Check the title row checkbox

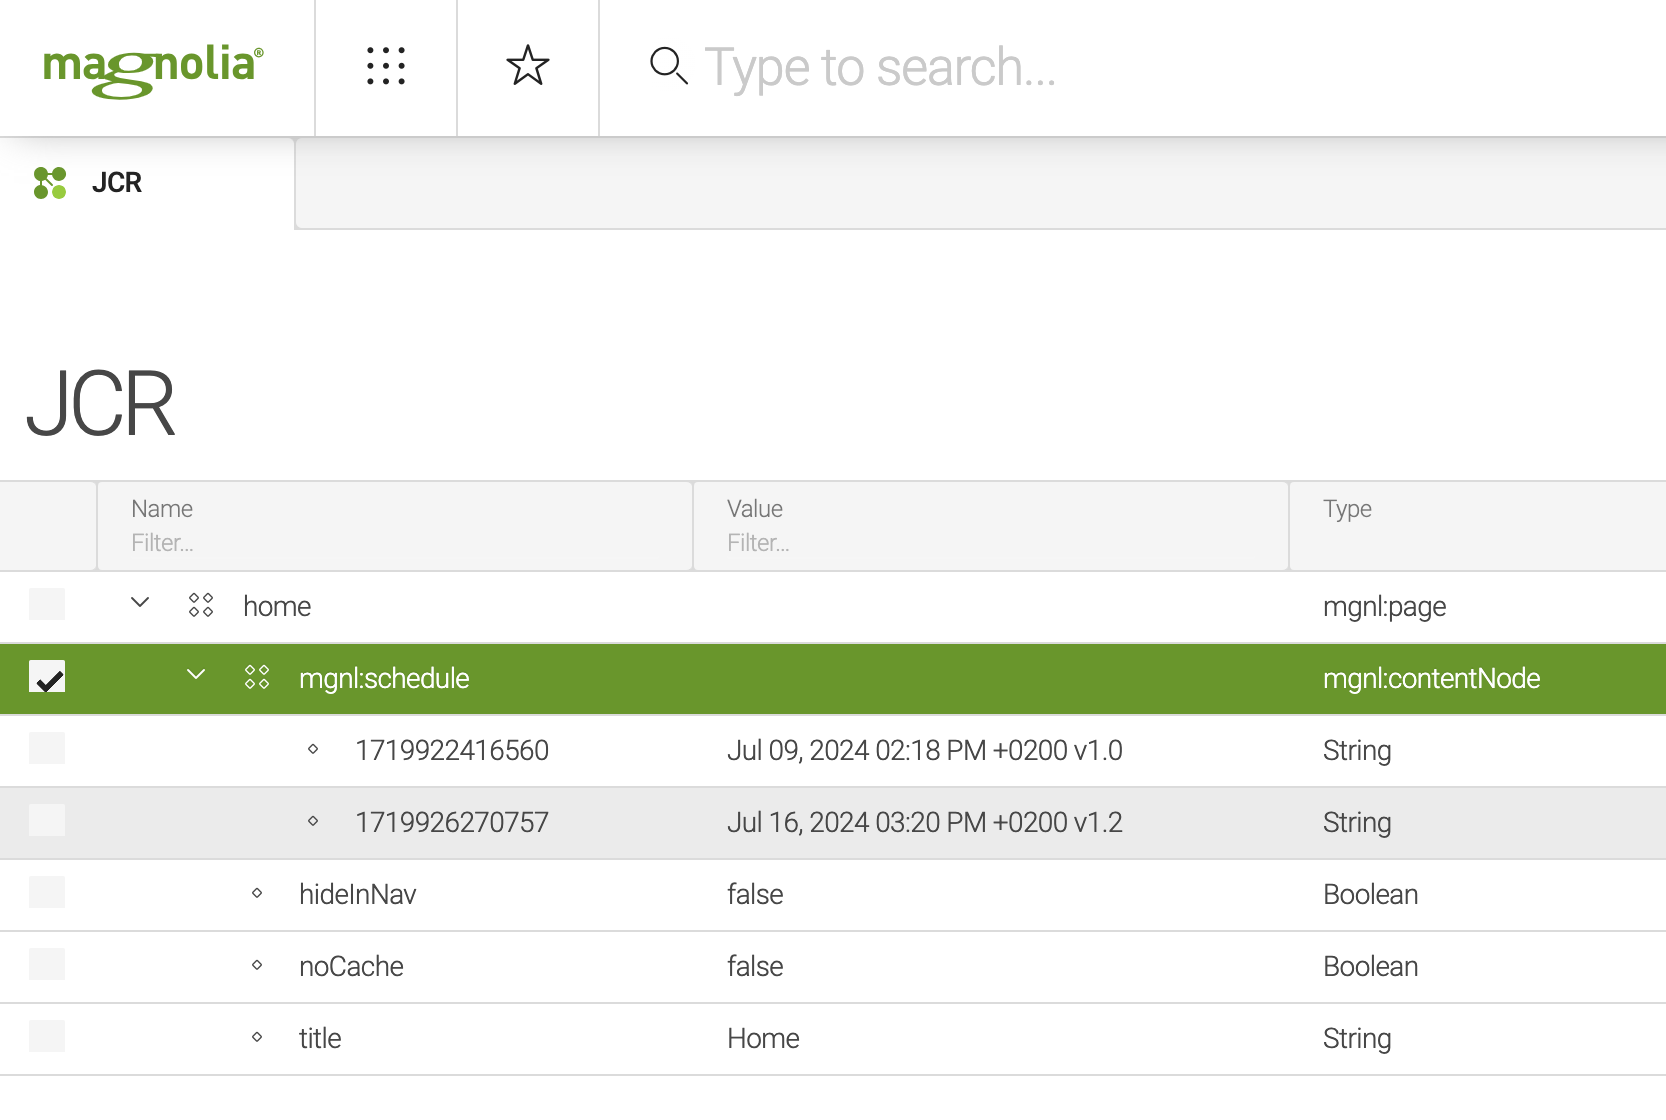[47, 1036]
